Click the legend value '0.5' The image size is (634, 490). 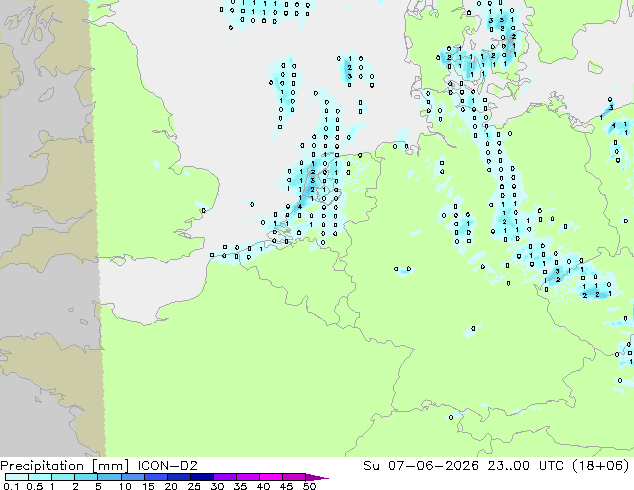(x=34, y=486)
